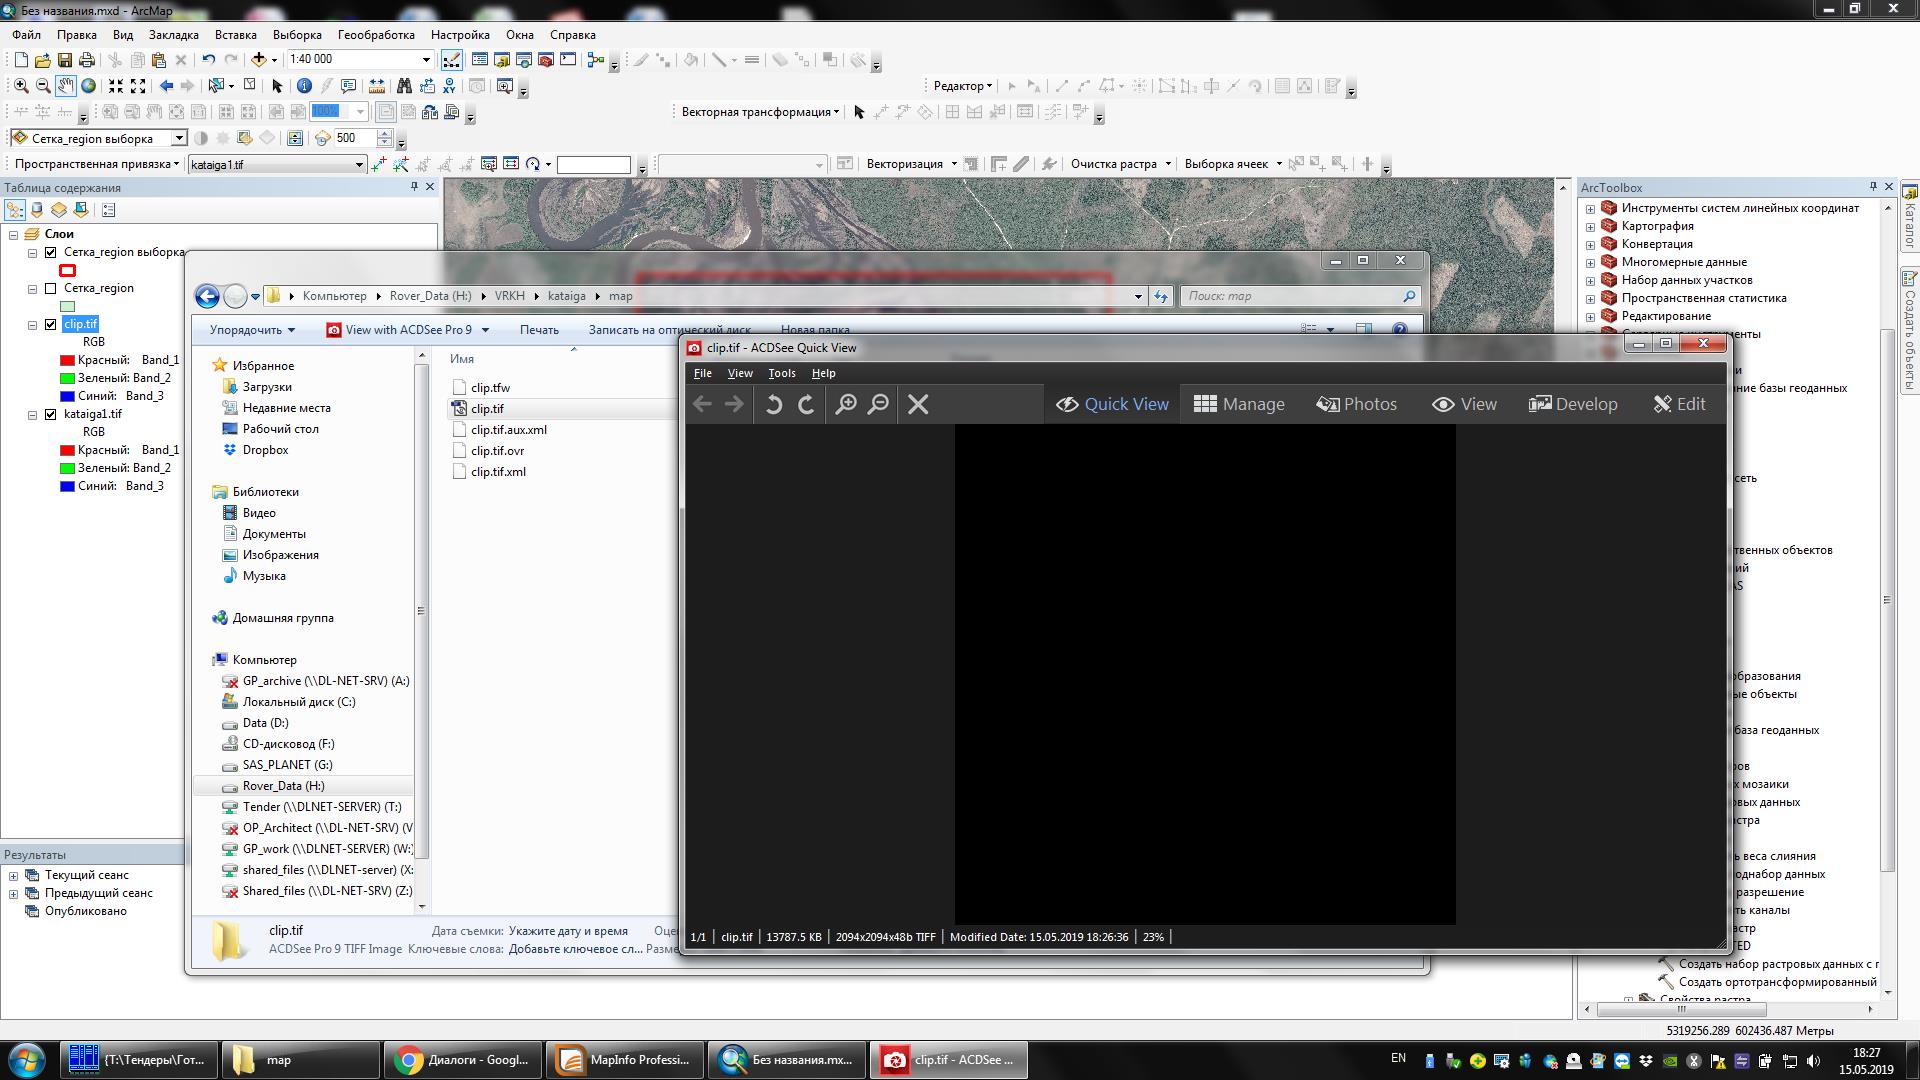Viewport: 1920px width, 1080px height.
Task: Select the Measure ruler tool
Action: [x=377, y=86]
